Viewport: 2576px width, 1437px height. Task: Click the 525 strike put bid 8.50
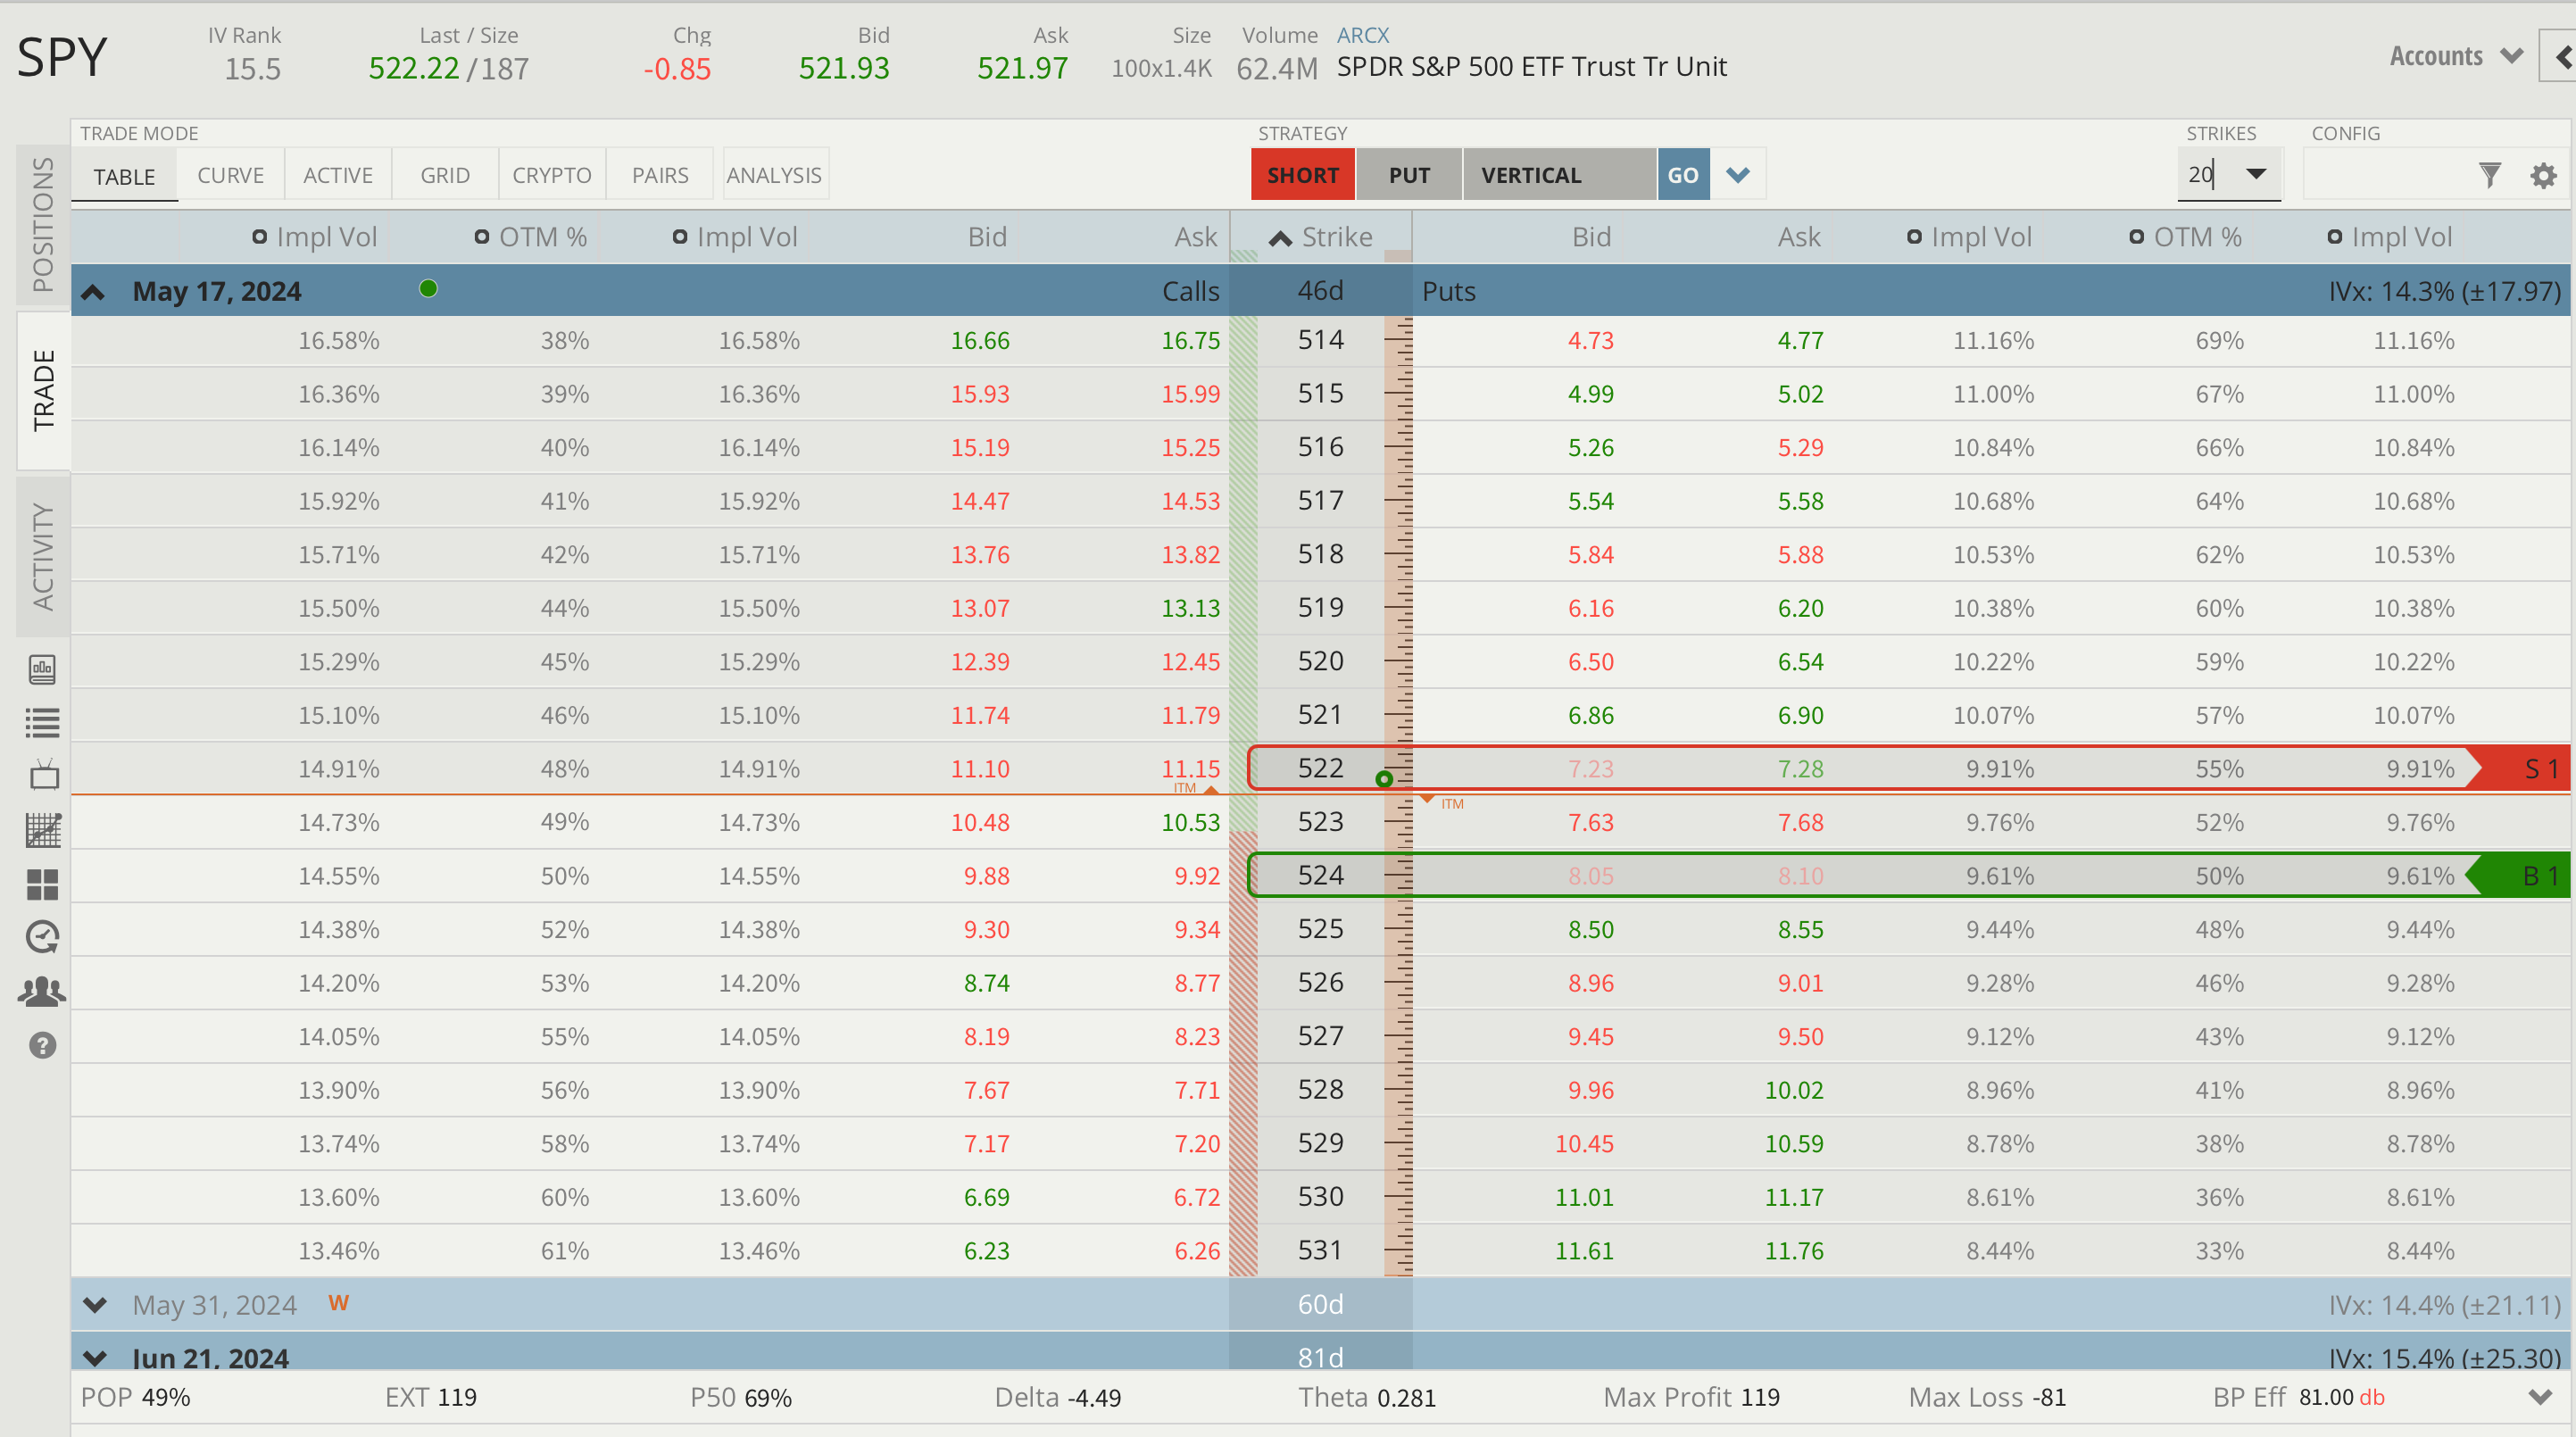tap(1590, 929)
